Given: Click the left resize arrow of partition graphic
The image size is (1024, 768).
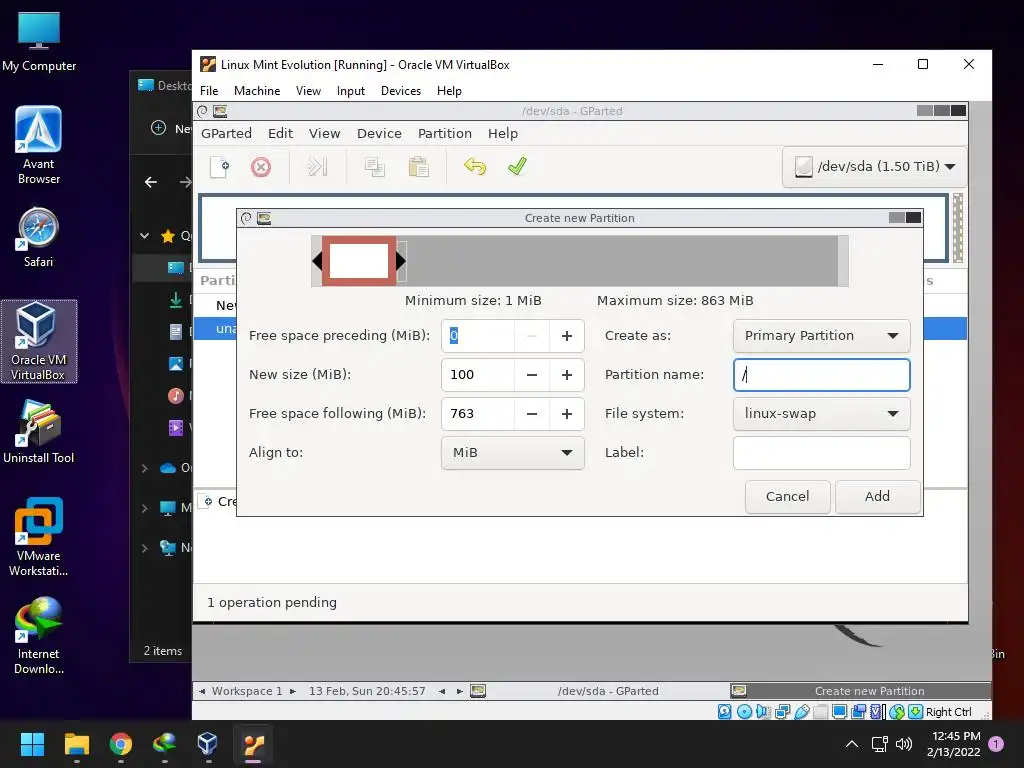Looking at the screenshot, I should point(317,261).
